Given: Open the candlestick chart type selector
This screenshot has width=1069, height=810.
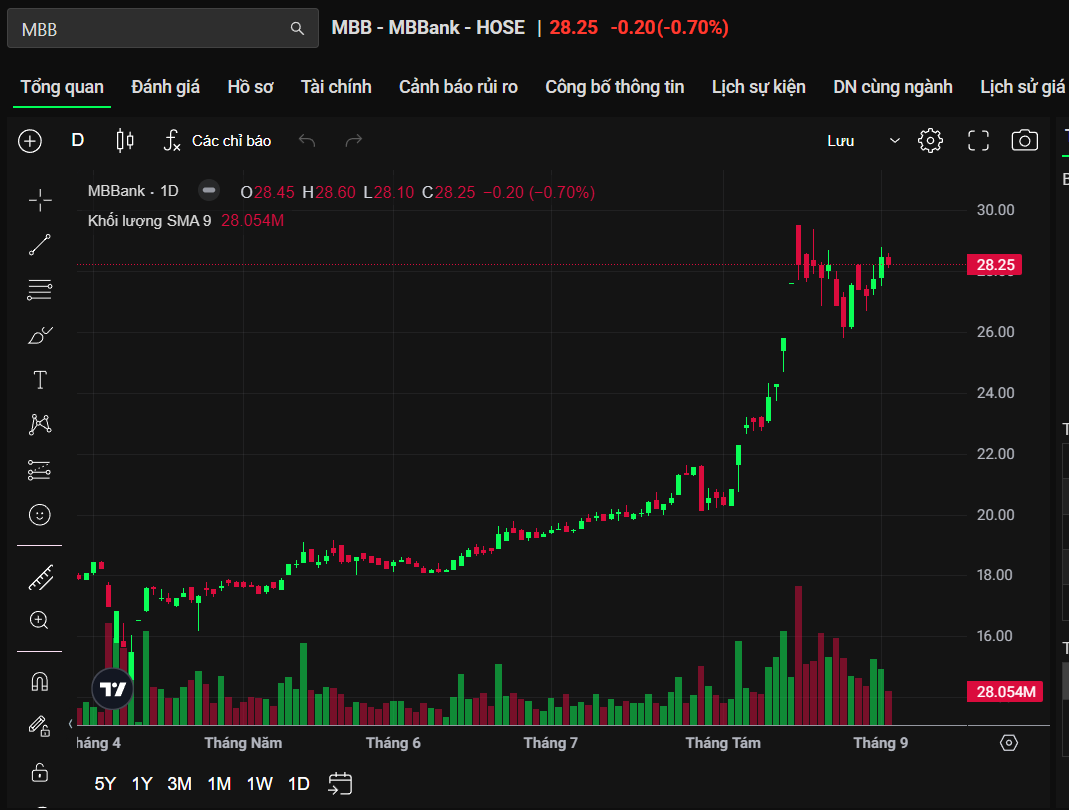Looking at the screenshot, I should coord(125,140).
